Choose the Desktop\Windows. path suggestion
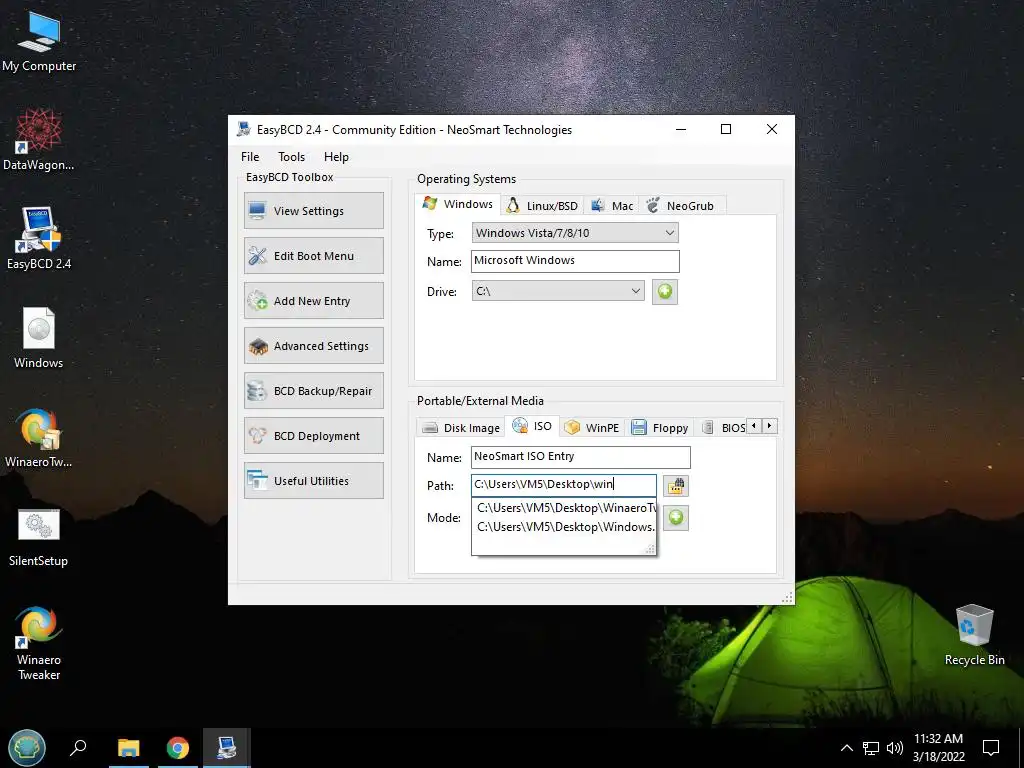Screen dimensions: 1024x768 (564, 526)
